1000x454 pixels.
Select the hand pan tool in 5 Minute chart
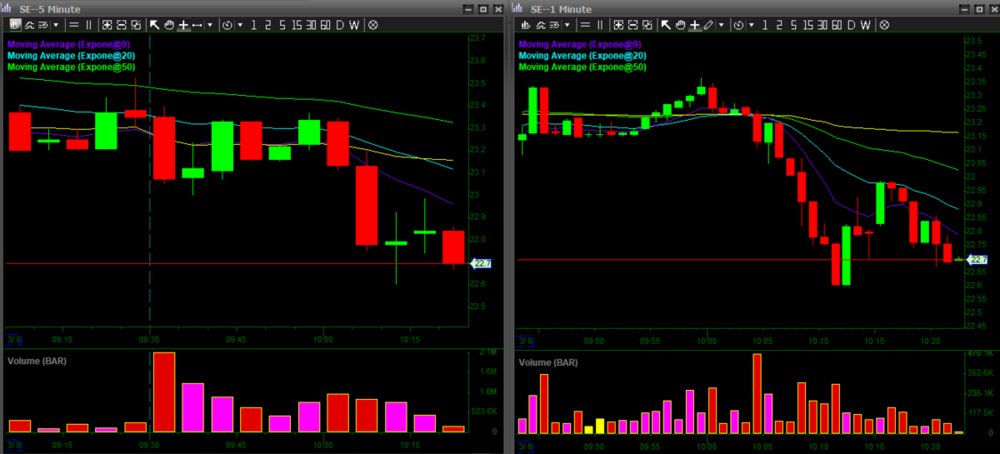[x=169, y=23]
